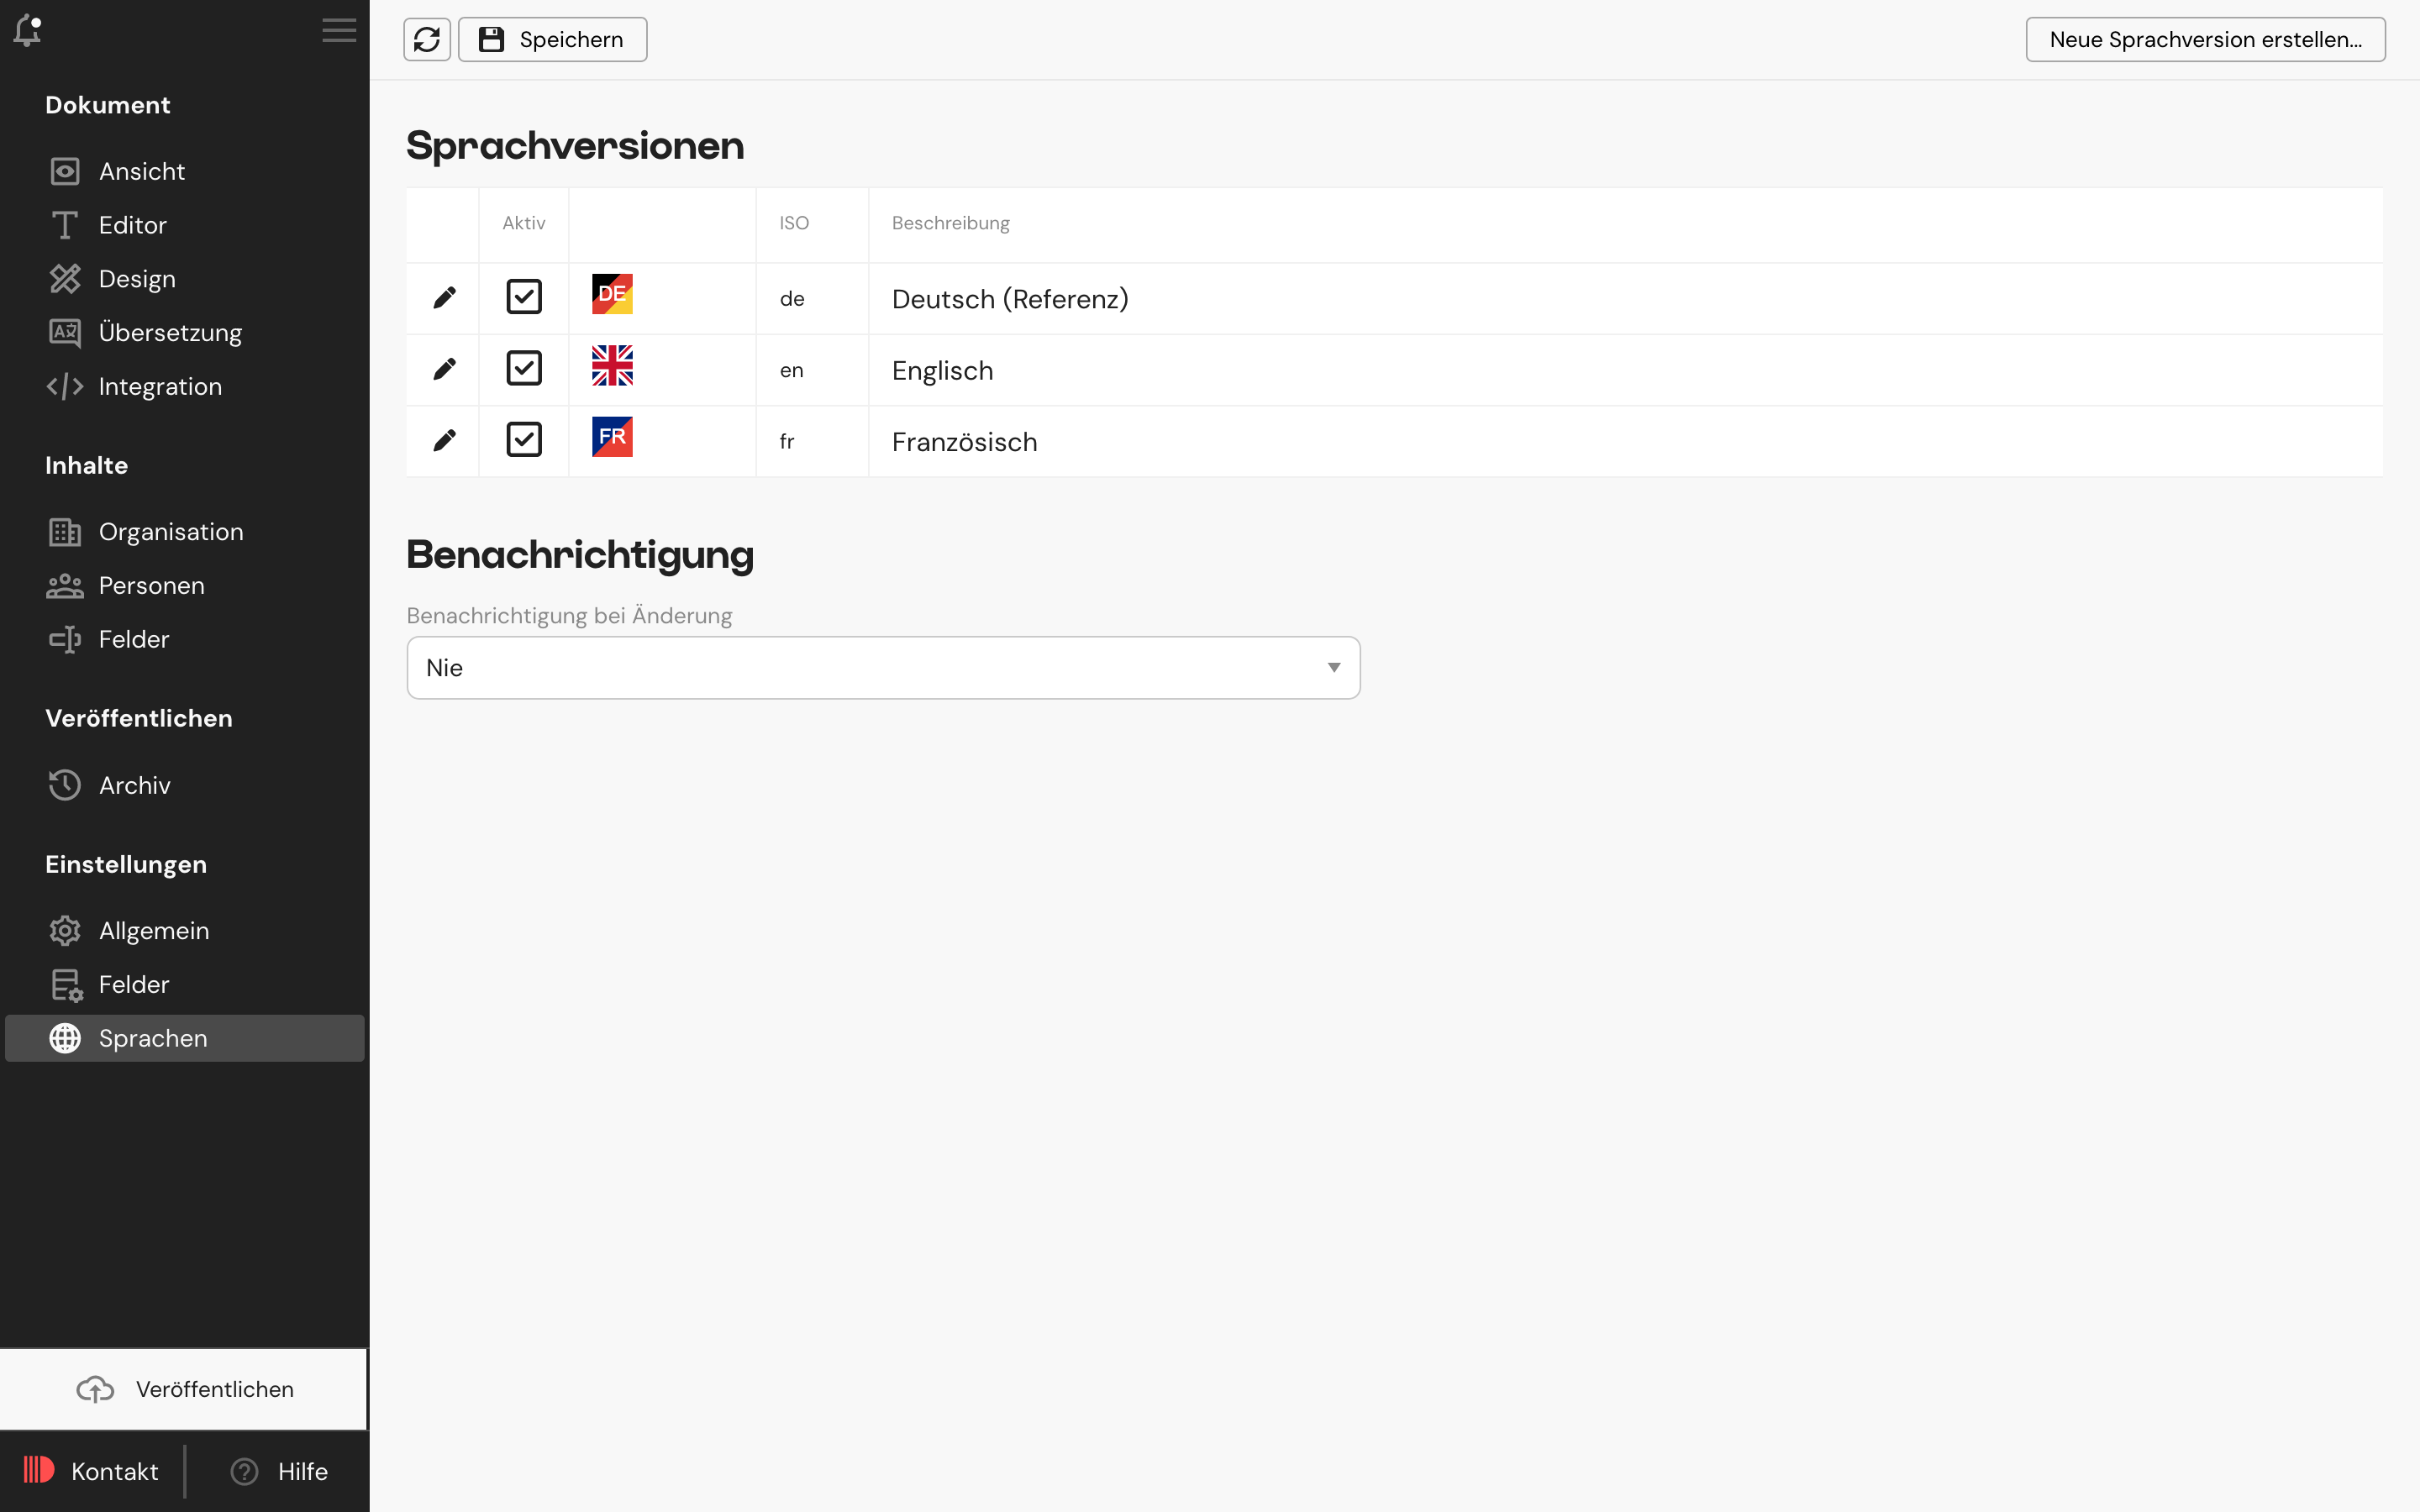The height and width of the screenshot is (1512, 2420).
Task: Edit the Deutsch language version
Action: [x=445, y=296]
